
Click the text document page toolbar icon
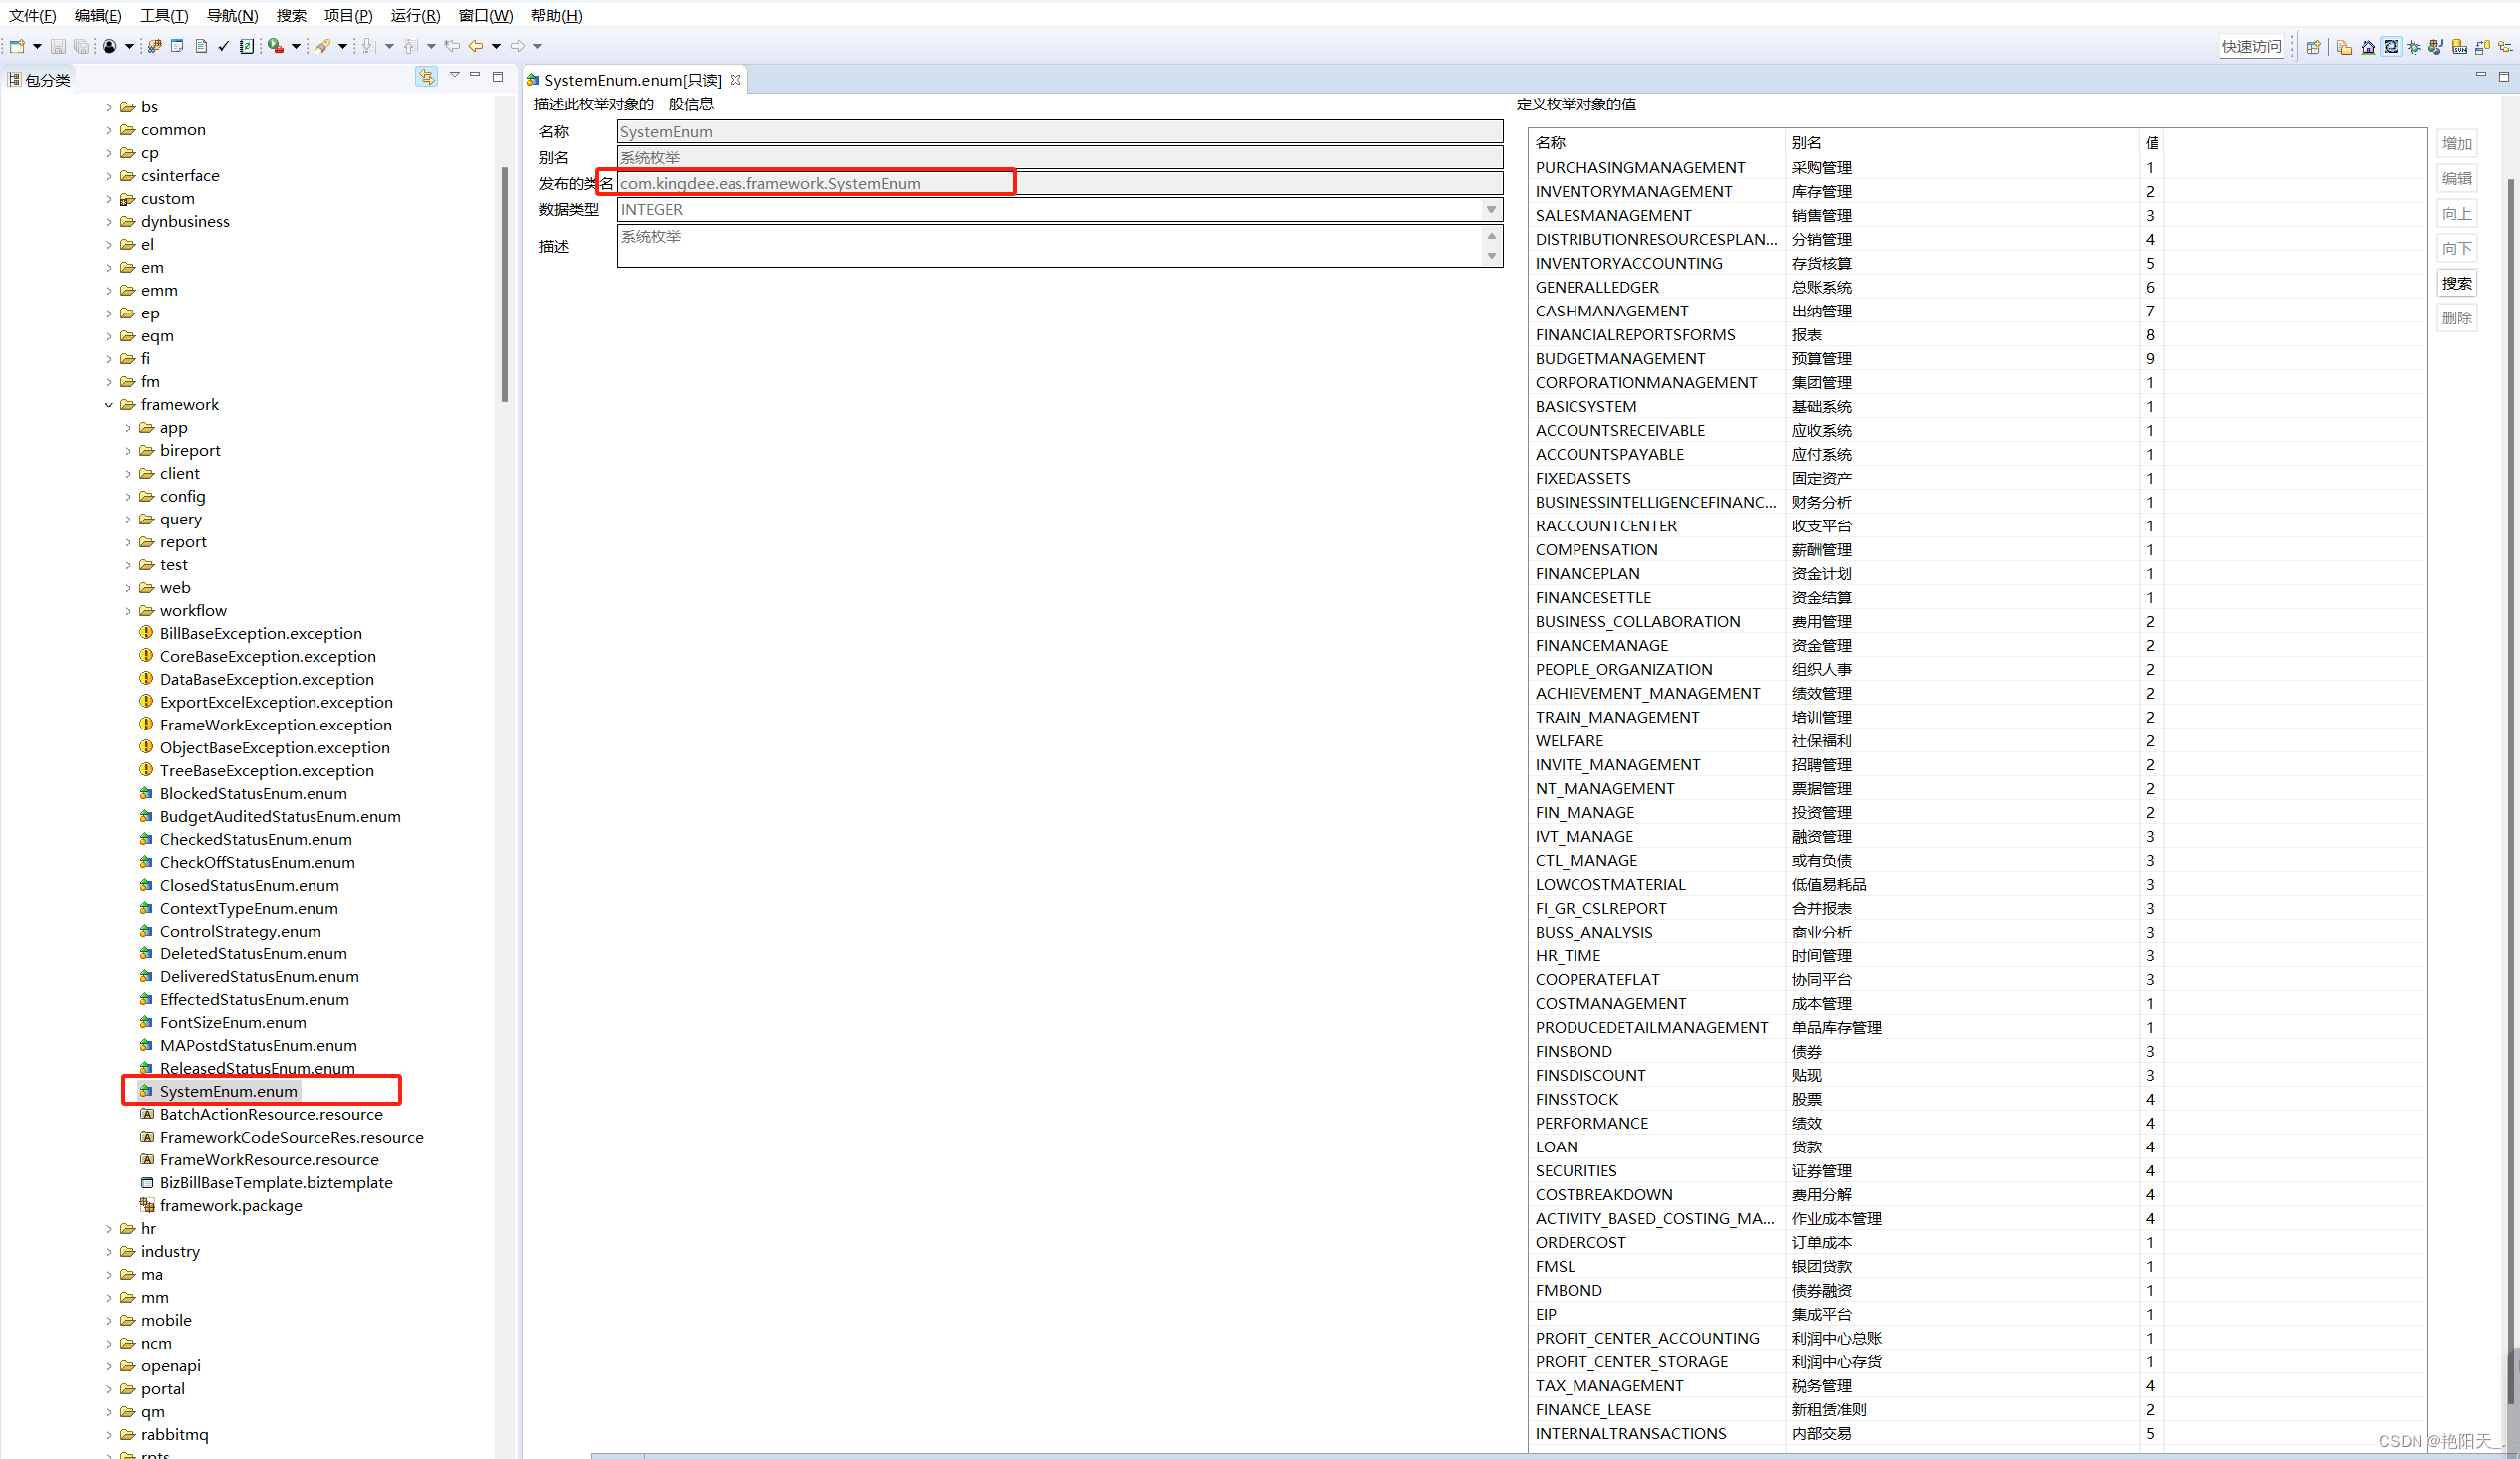pos(201,46)
